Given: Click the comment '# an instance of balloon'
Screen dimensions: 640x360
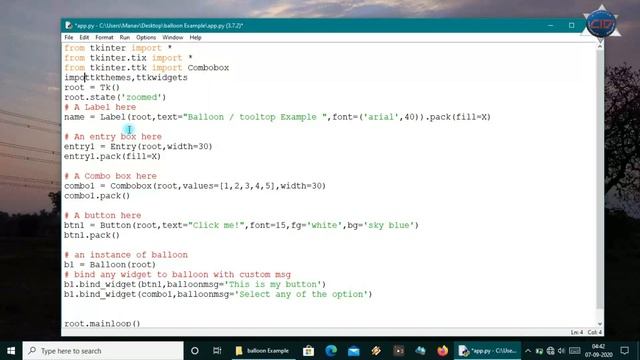Looking at the screenshot, I should (x=126, y=255).
